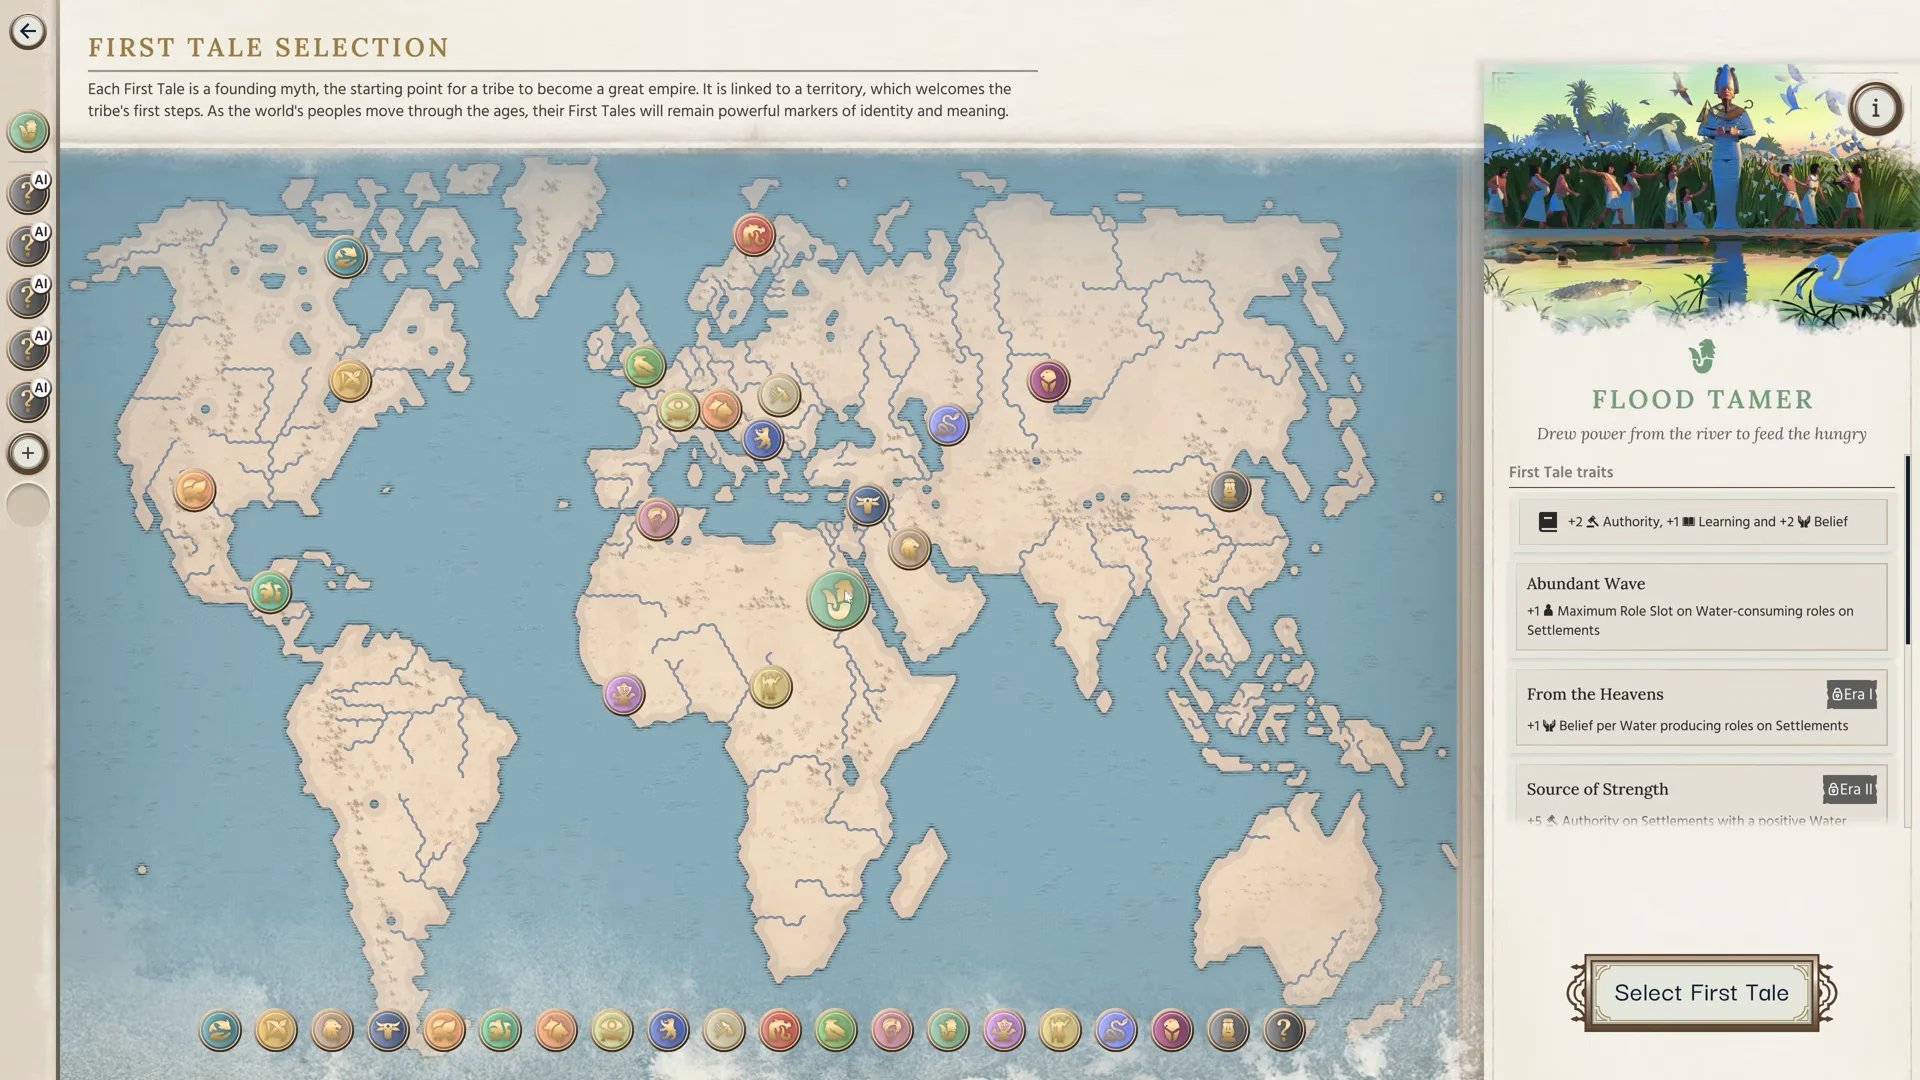The image size is (1920, 1080).
Task: Open the info panel with the i button
Action: pyautogui.click(x=1875, y=108)
